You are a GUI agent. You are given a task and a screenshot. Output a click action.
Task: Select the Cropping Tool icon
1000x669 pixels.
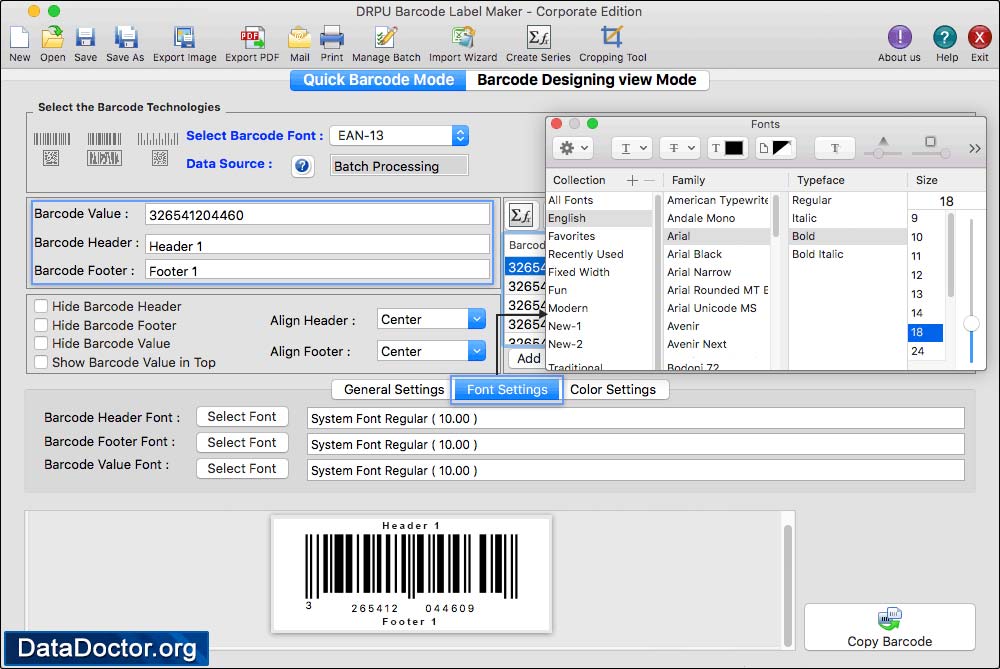(x=612, y=38)
